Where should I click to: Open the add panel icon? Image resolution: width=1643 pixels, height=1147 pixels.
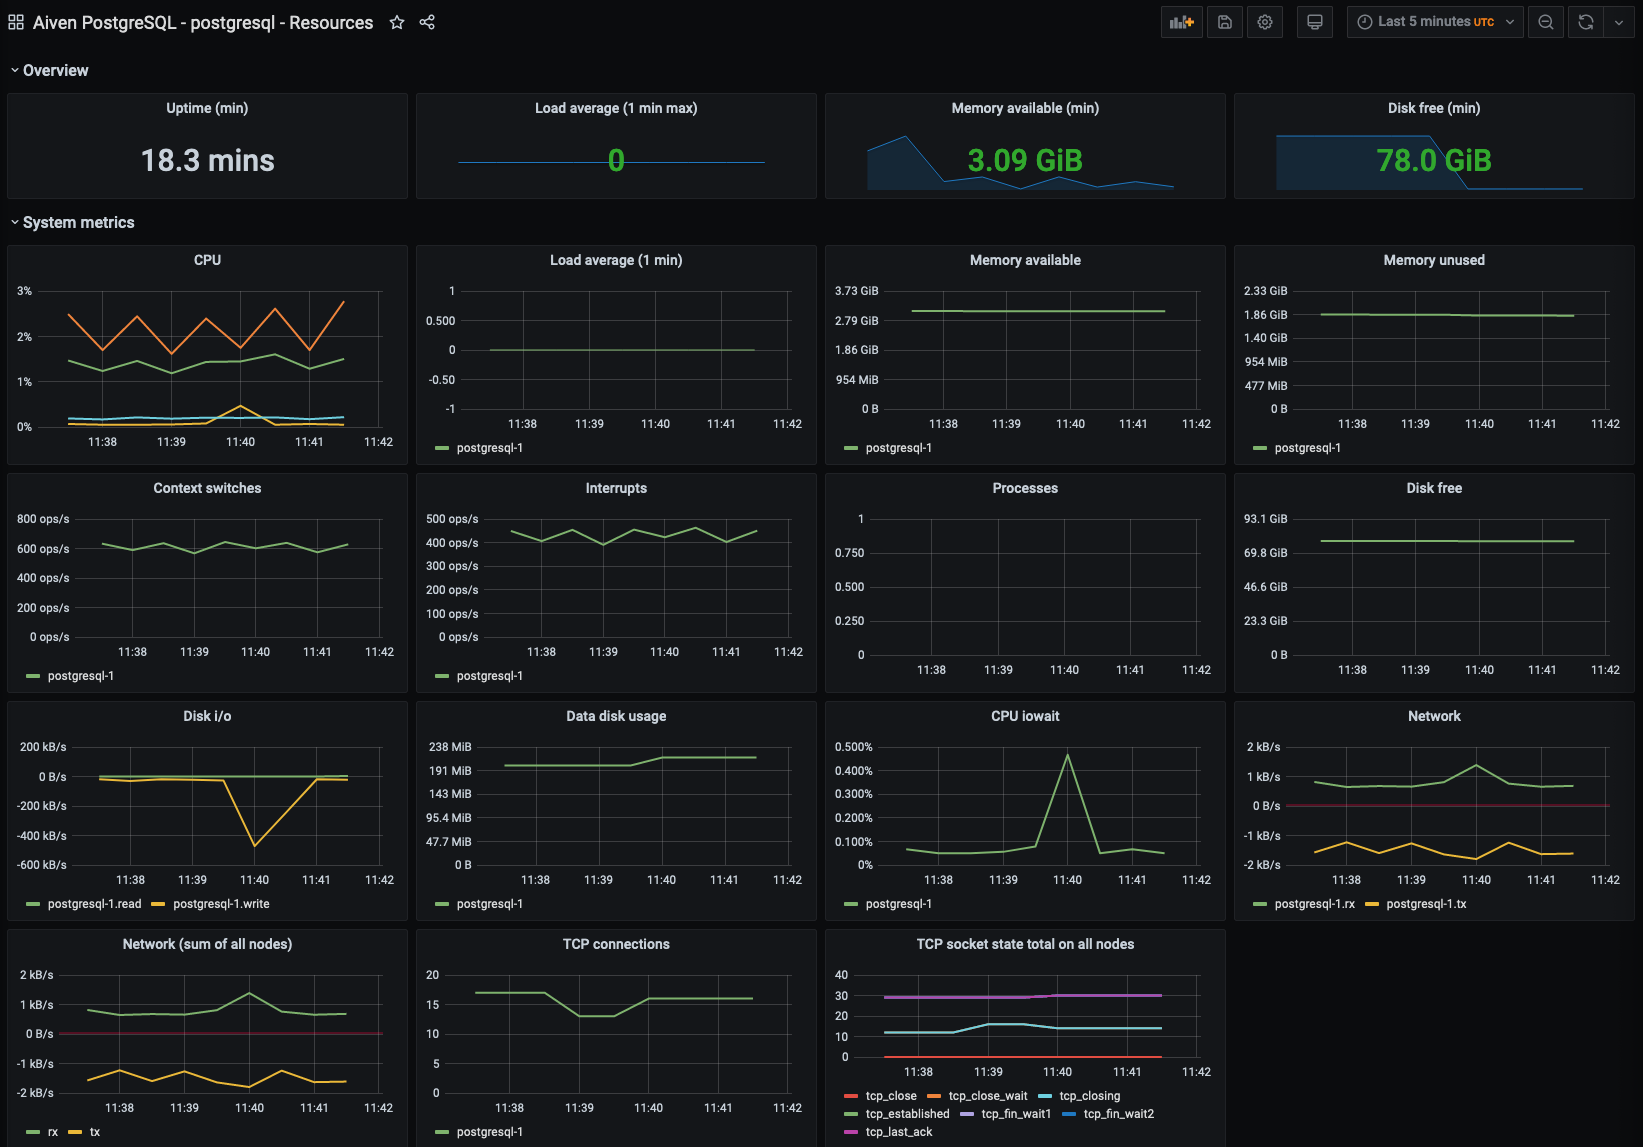point(1181,21)
